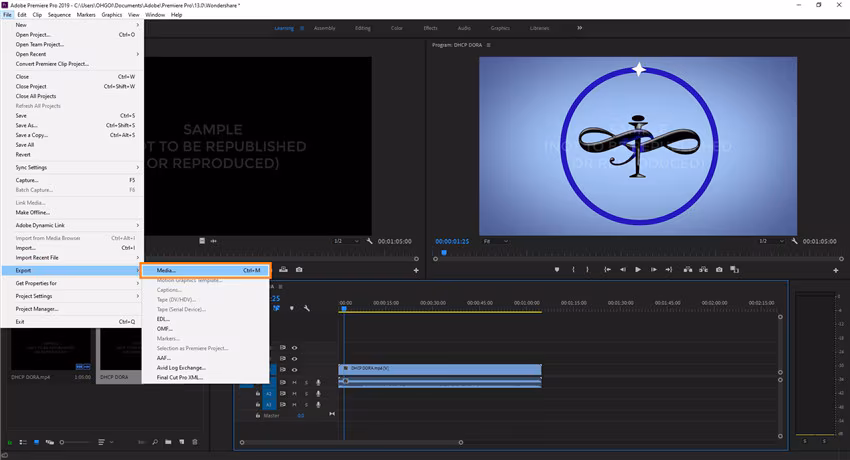Viewport: 850px width, 460px height.
Task: Click Export Frame camera icon in Program monitor
Action: (x=719, y=269)
